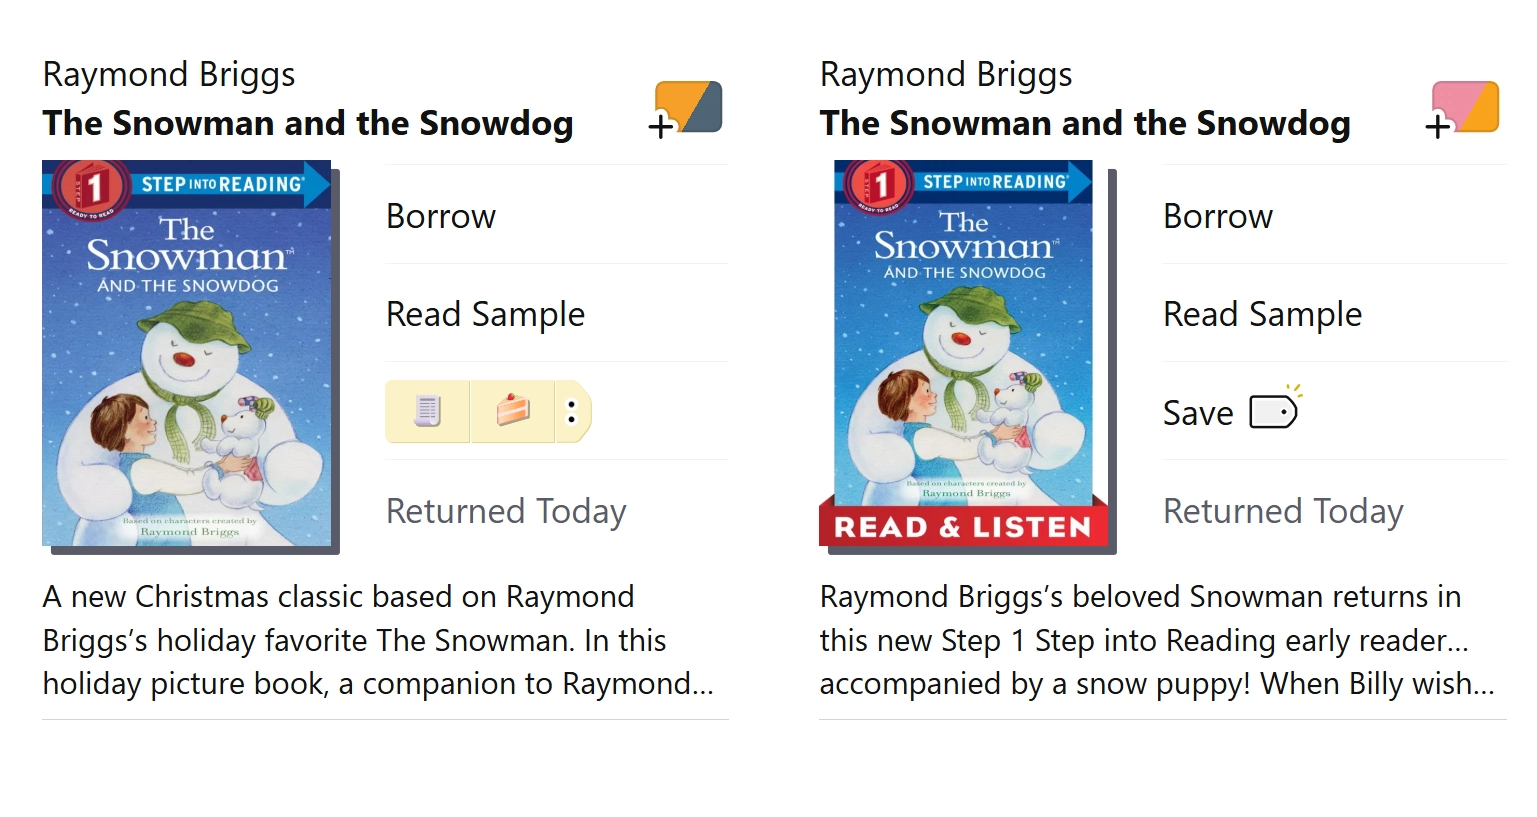The height and width of the screenshot is (817, 1537).
Task: Read Sample of the Read & Listen edition
Action: tap(1262, 314)
